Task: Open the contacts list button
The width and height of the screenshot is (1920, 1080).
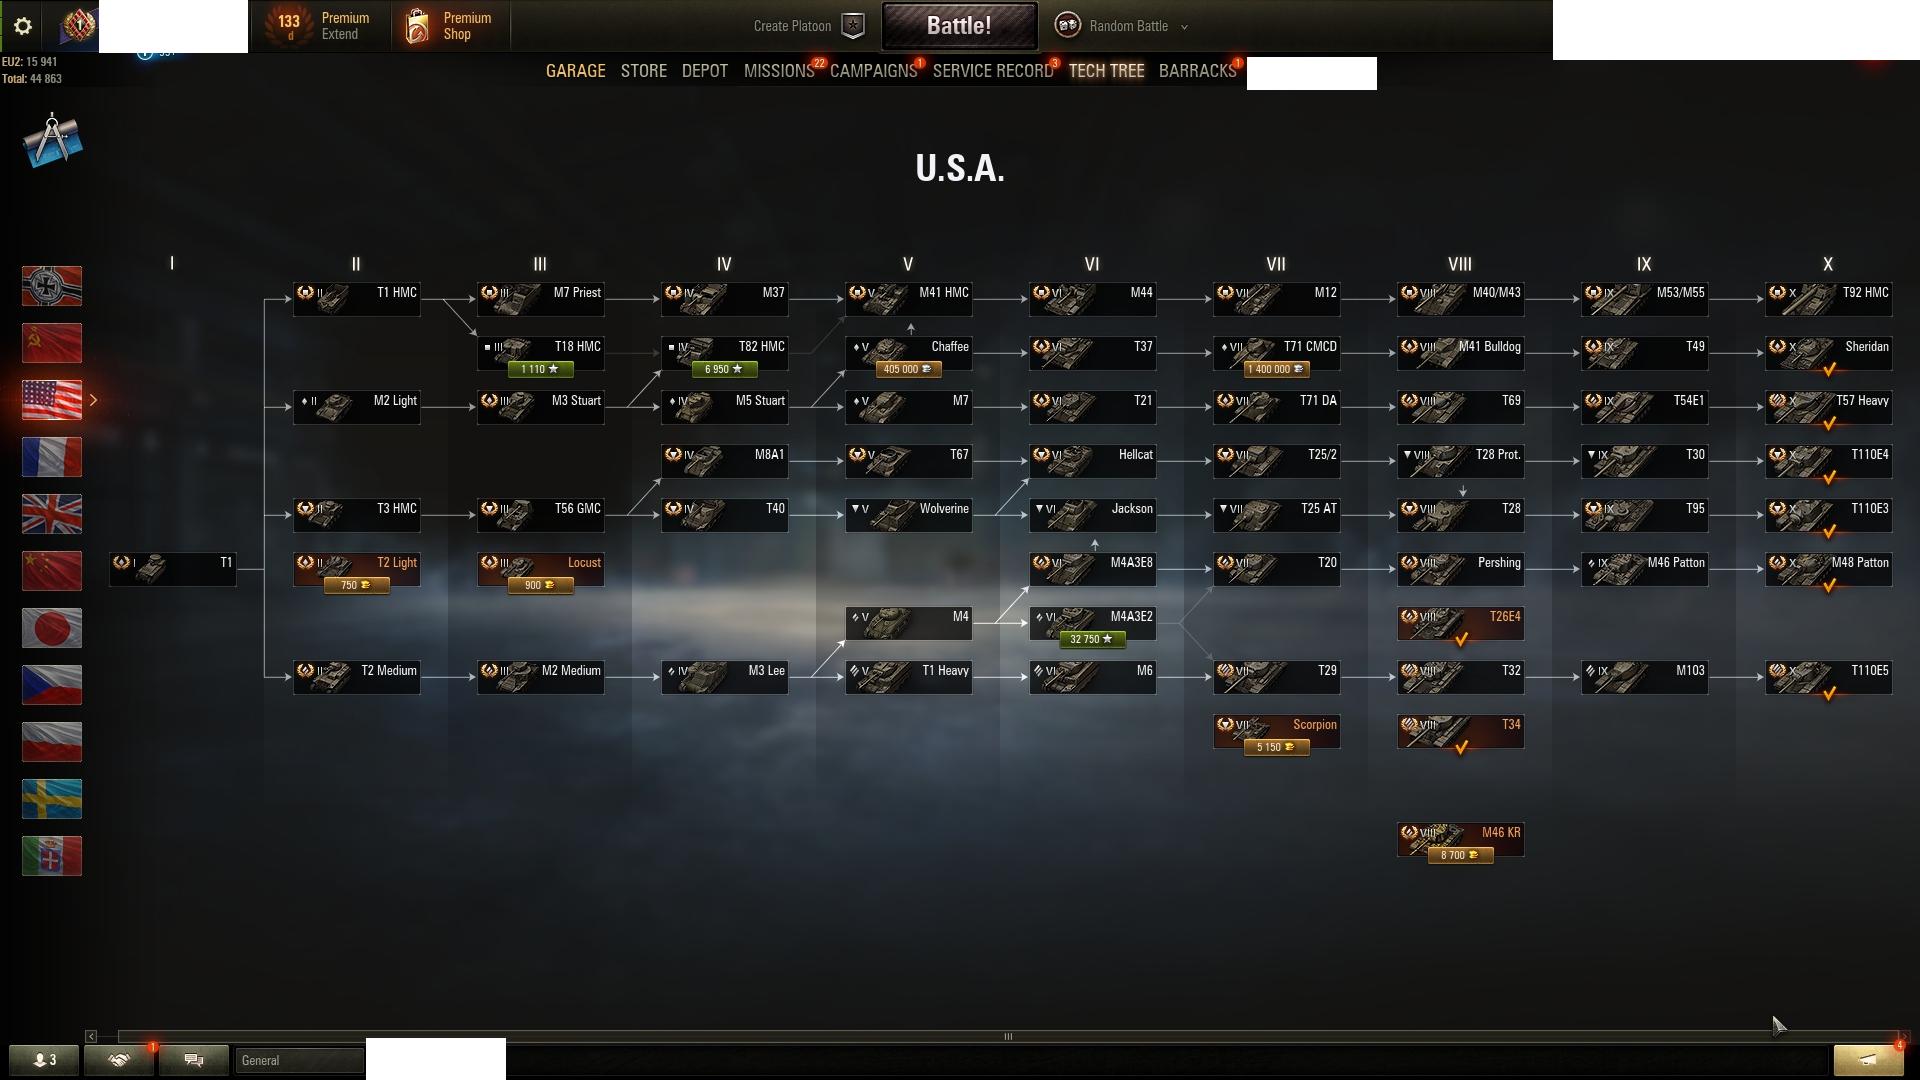Action: point(44,1060)
